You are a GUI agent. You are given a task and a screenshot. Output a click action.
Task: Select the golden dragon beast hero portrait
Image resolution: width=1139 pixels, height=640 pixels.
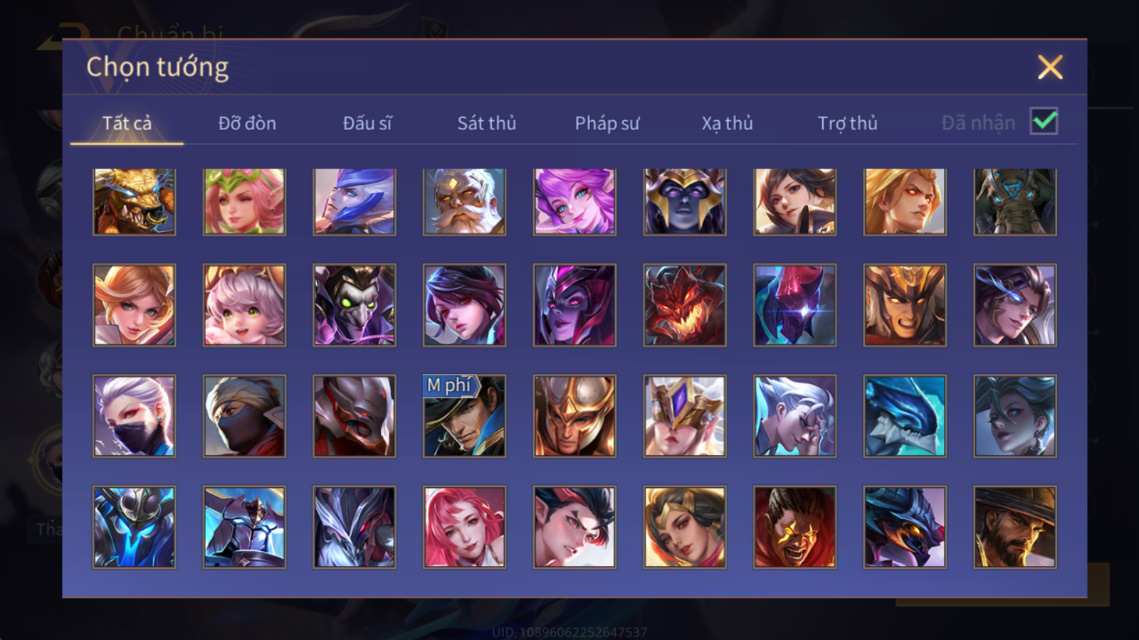[x=134, y=201]
